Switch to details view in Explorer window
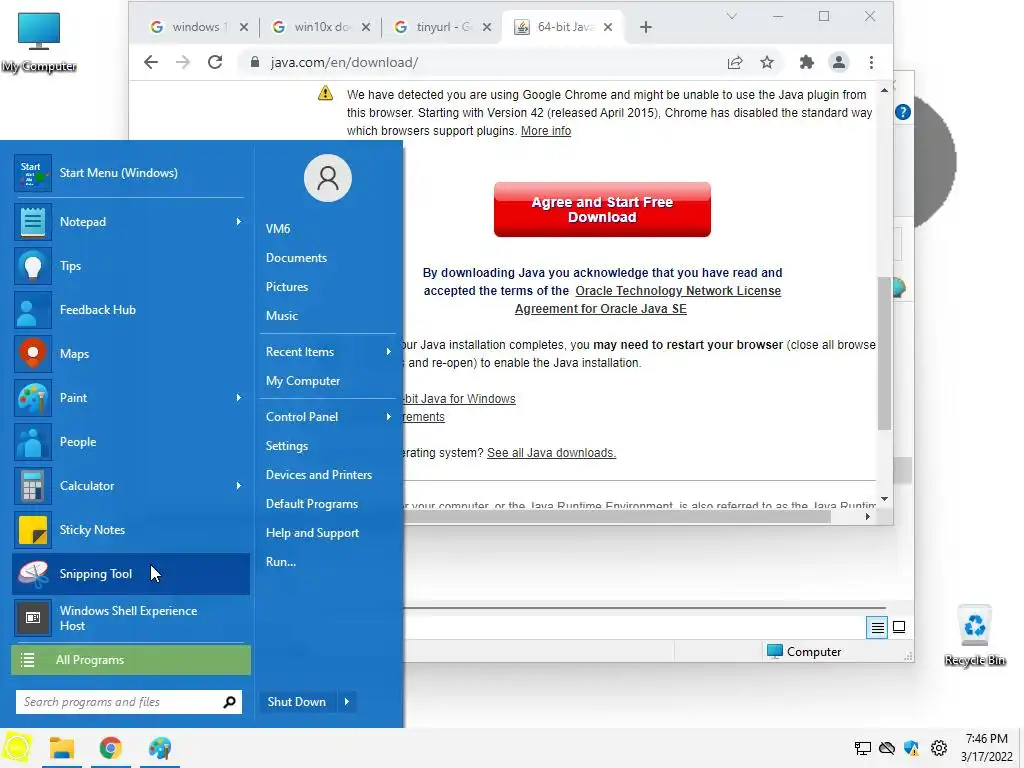The height and width of the screenshot is (768, 1024). coord(877,628)
